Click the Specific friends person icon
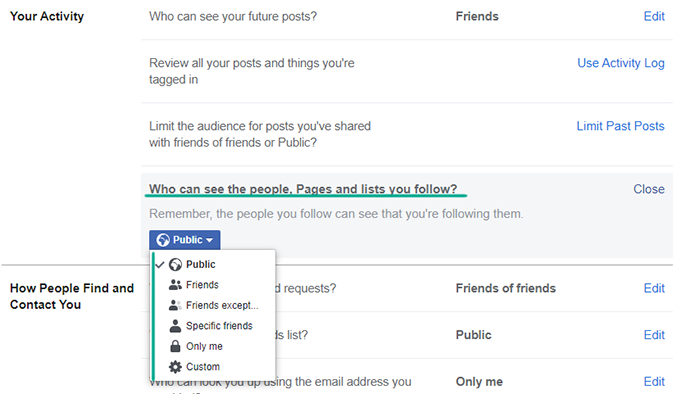This screenshot has width=677, height=394. [x=175, y=326]
